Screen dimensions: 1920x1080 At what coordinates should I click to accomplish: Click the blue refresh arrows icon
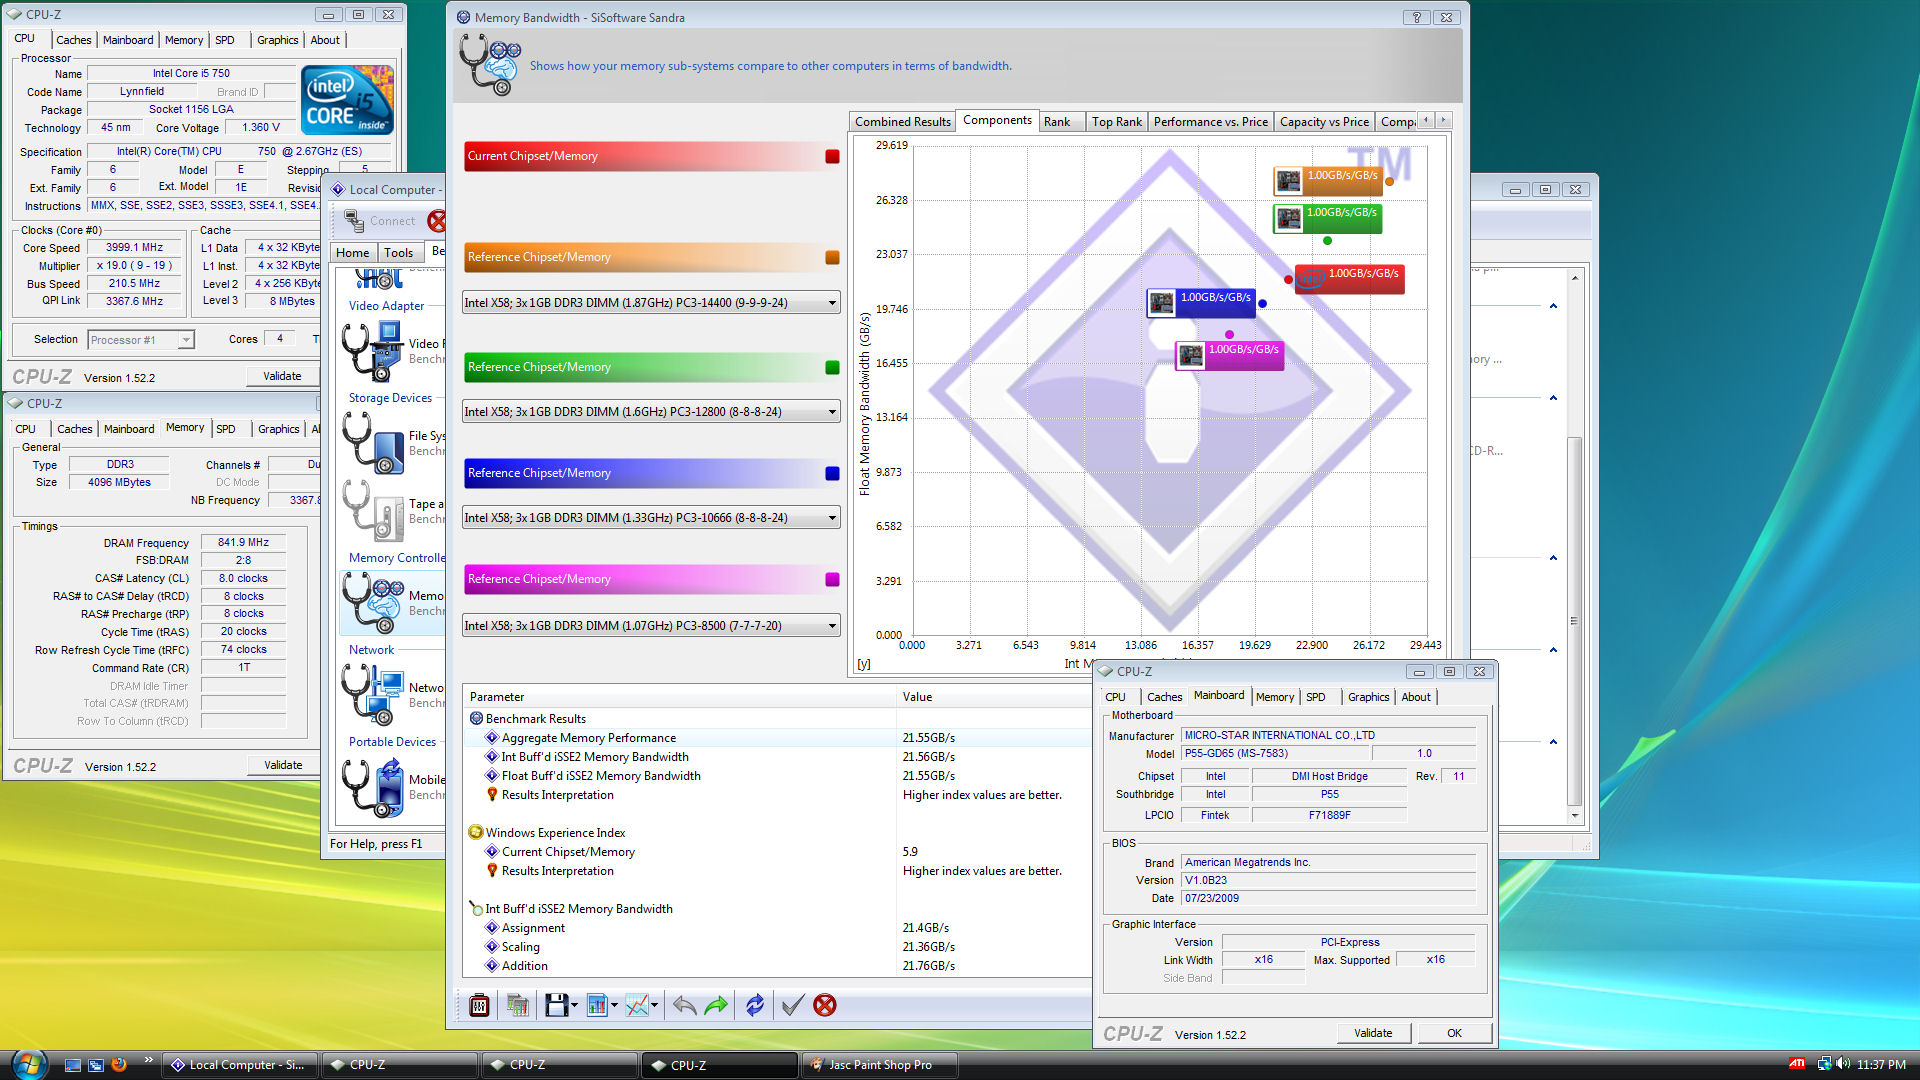tap(755, 1005)
